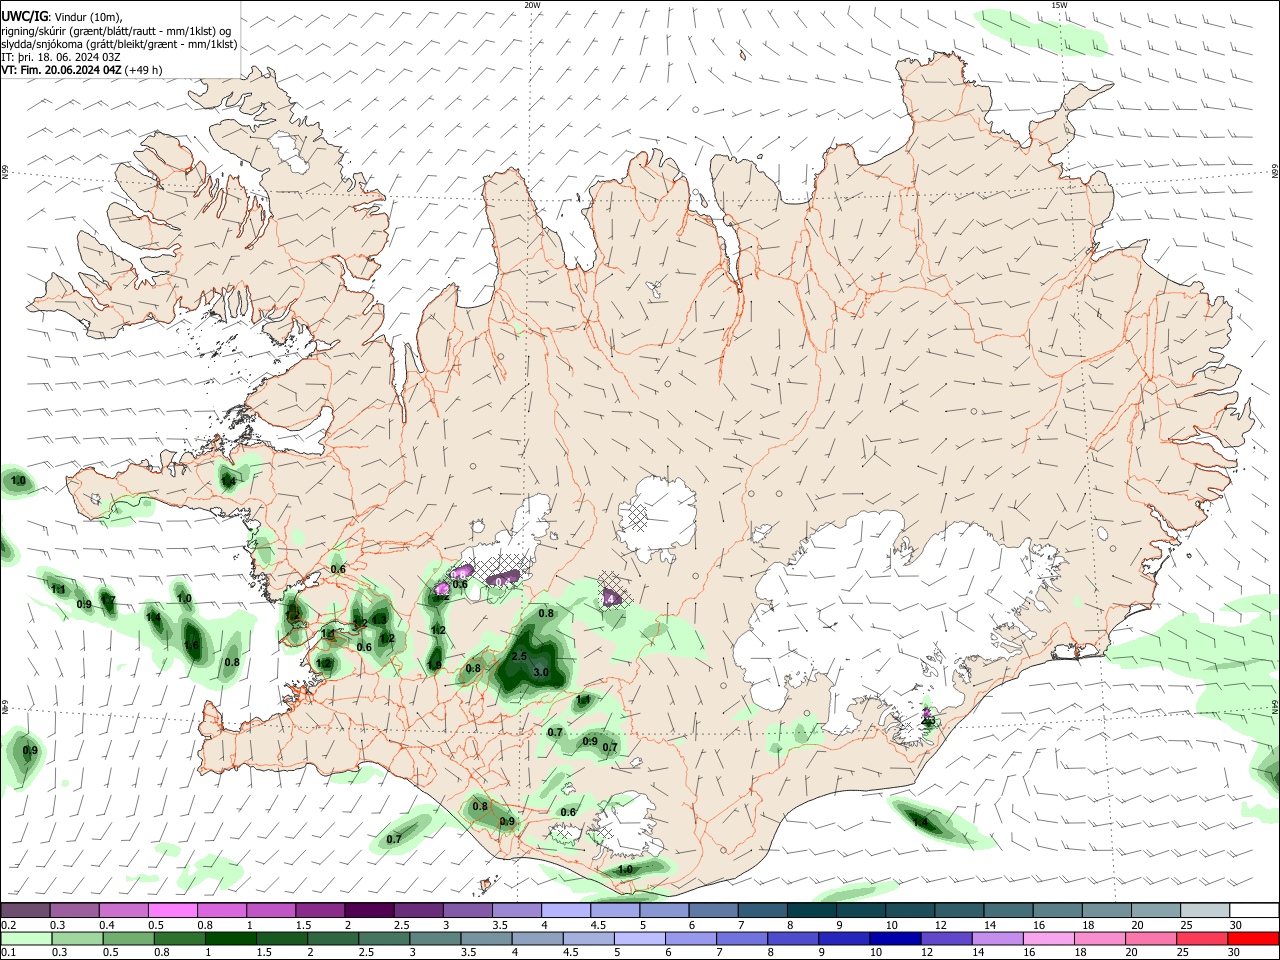This screenshot has height=960, width=1280.
Task: Click the UWC/IG title text
Action: click(24, 16)
